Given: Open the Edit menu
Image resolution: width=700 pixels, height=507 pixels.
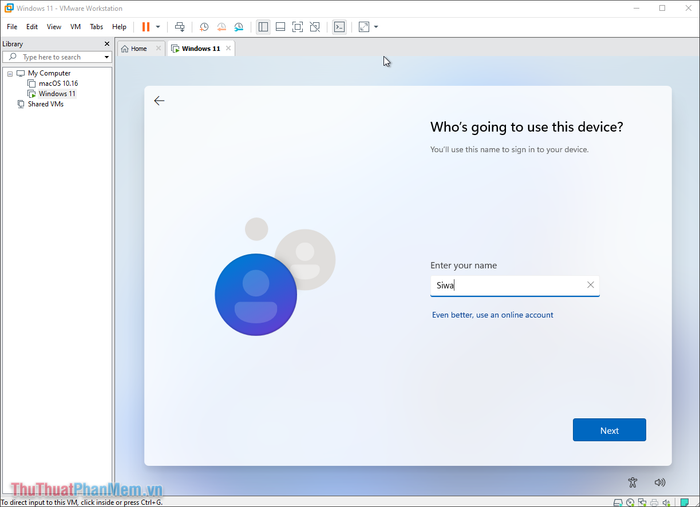Looking at the screenshot, I should tap(32, 27).
